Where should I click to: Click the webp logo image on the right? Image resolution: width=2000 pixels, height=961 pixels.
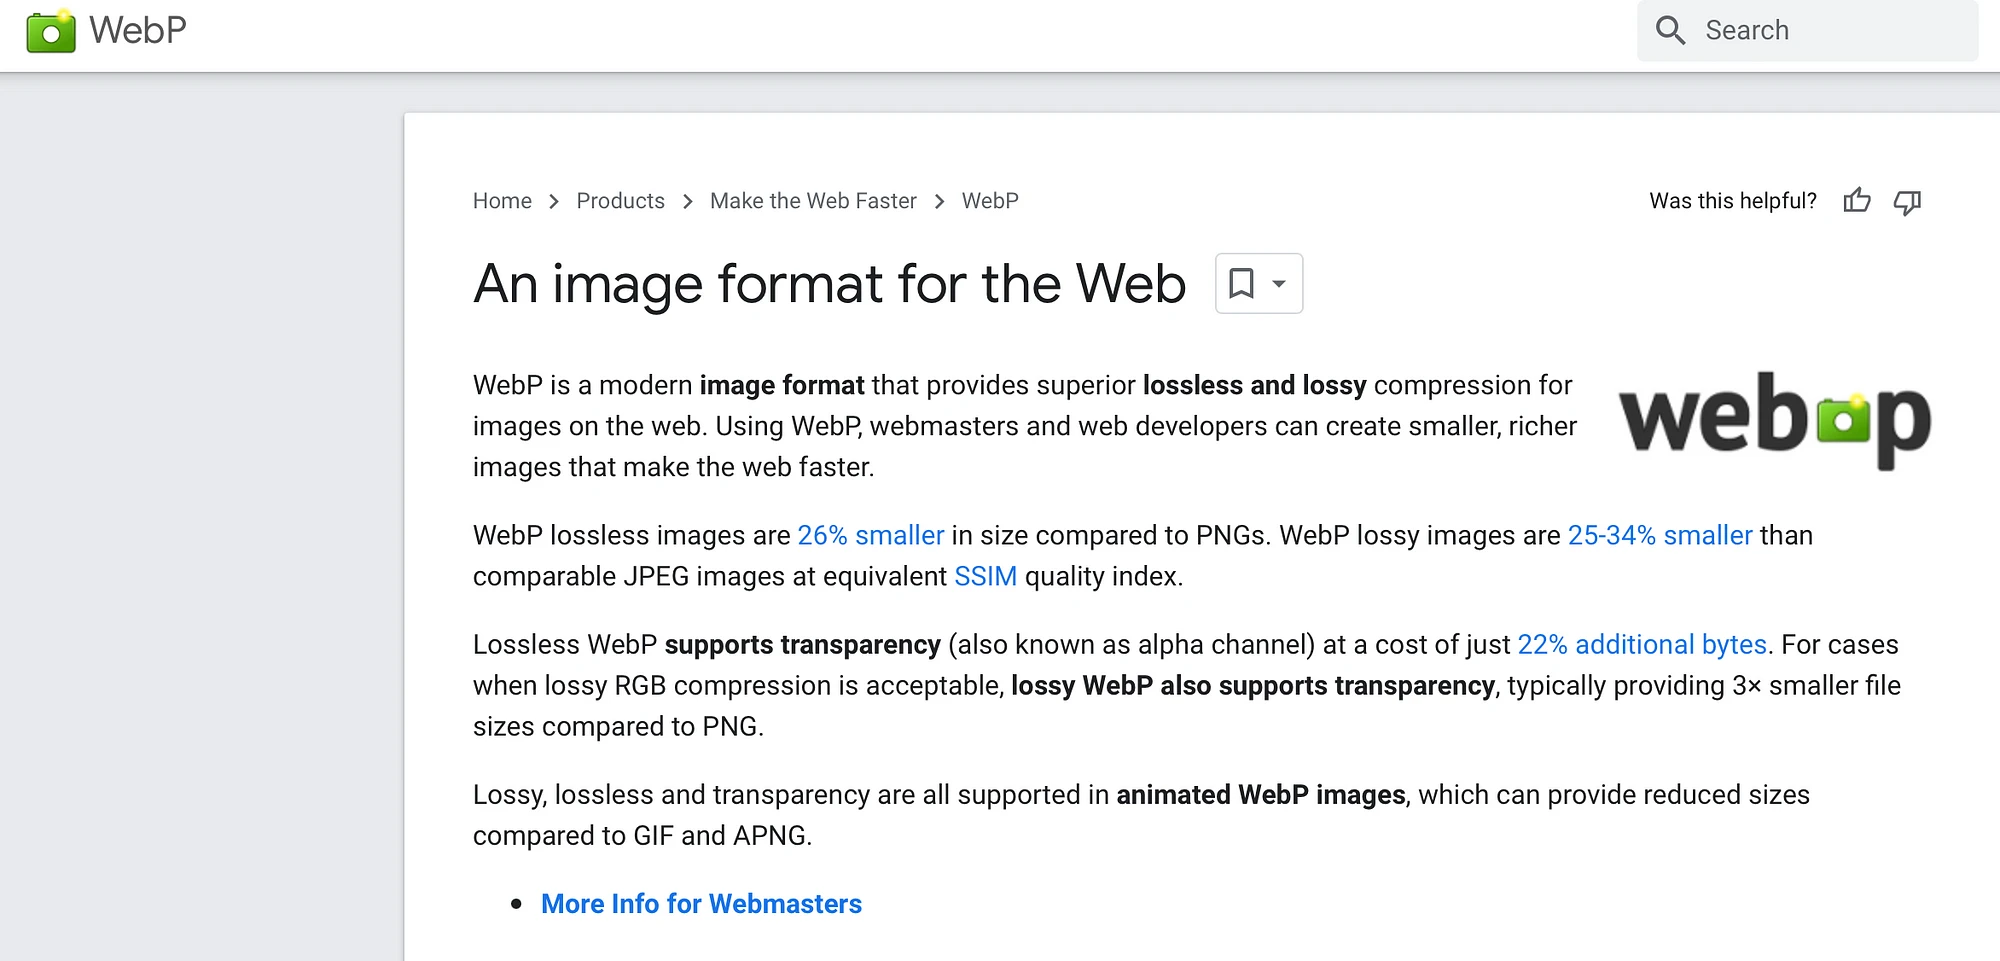pyautogui.click(x=1775, y=420)
